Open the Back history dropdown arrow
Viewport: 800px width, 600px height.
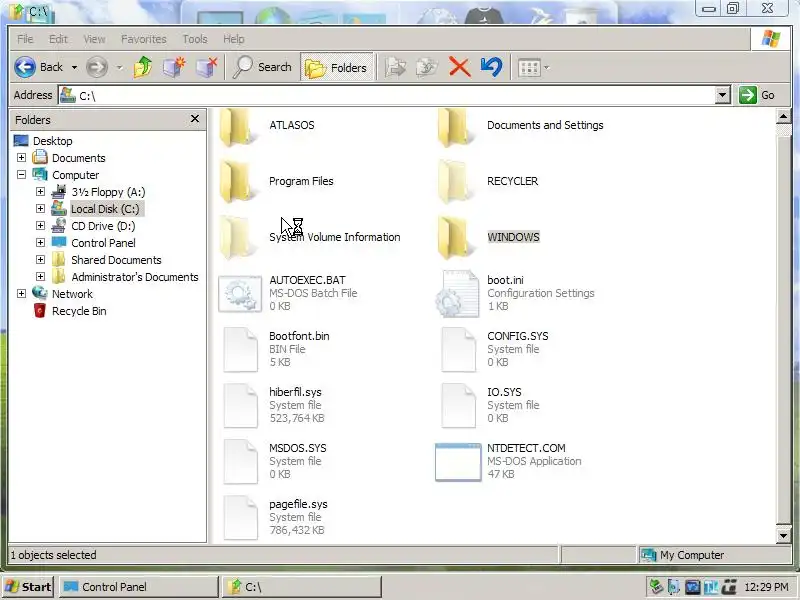tap(74, 67)
